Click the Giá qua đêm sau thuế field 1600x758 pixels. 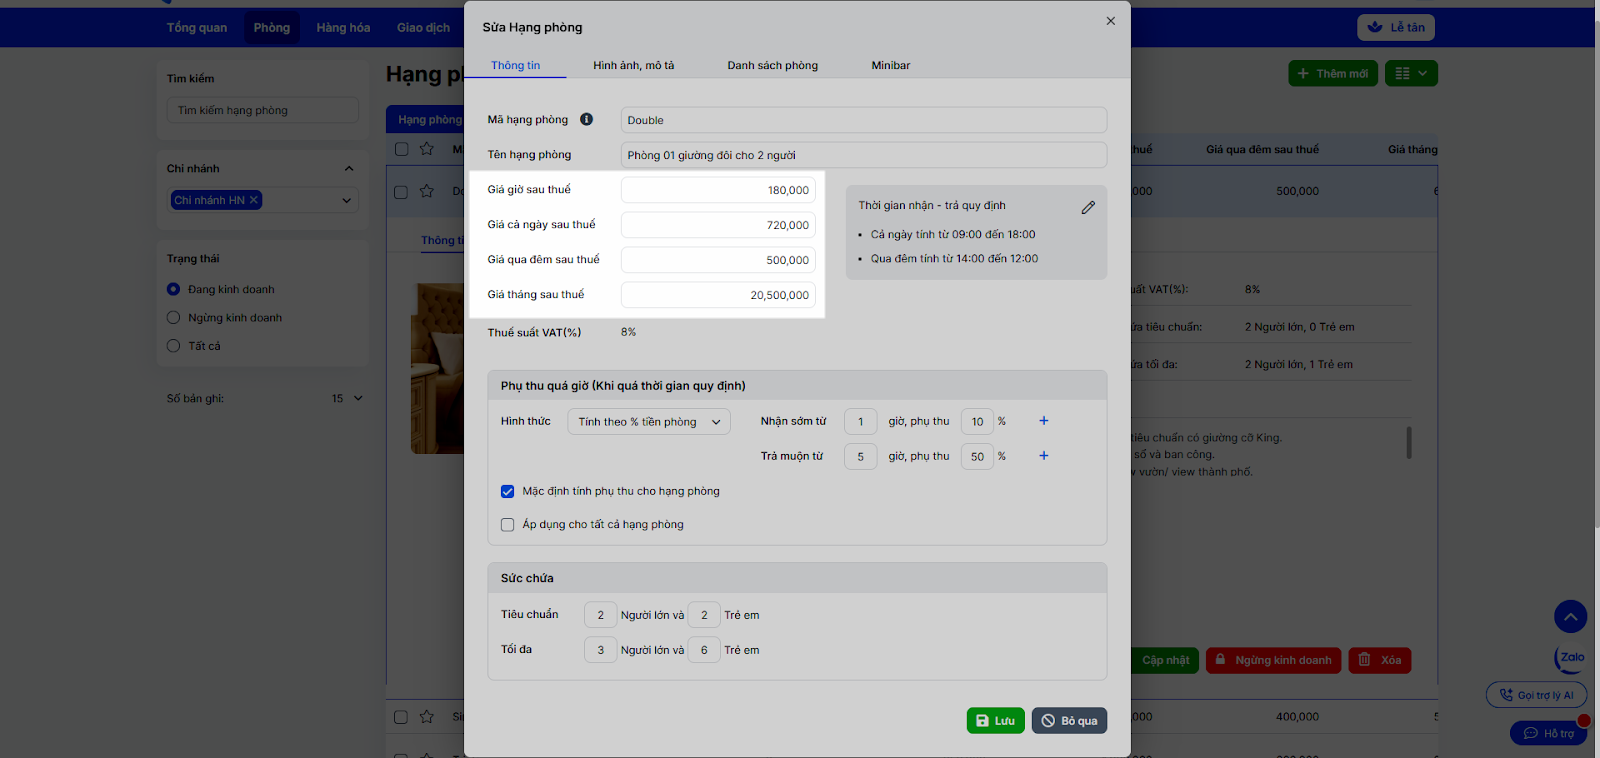(718, 260)
